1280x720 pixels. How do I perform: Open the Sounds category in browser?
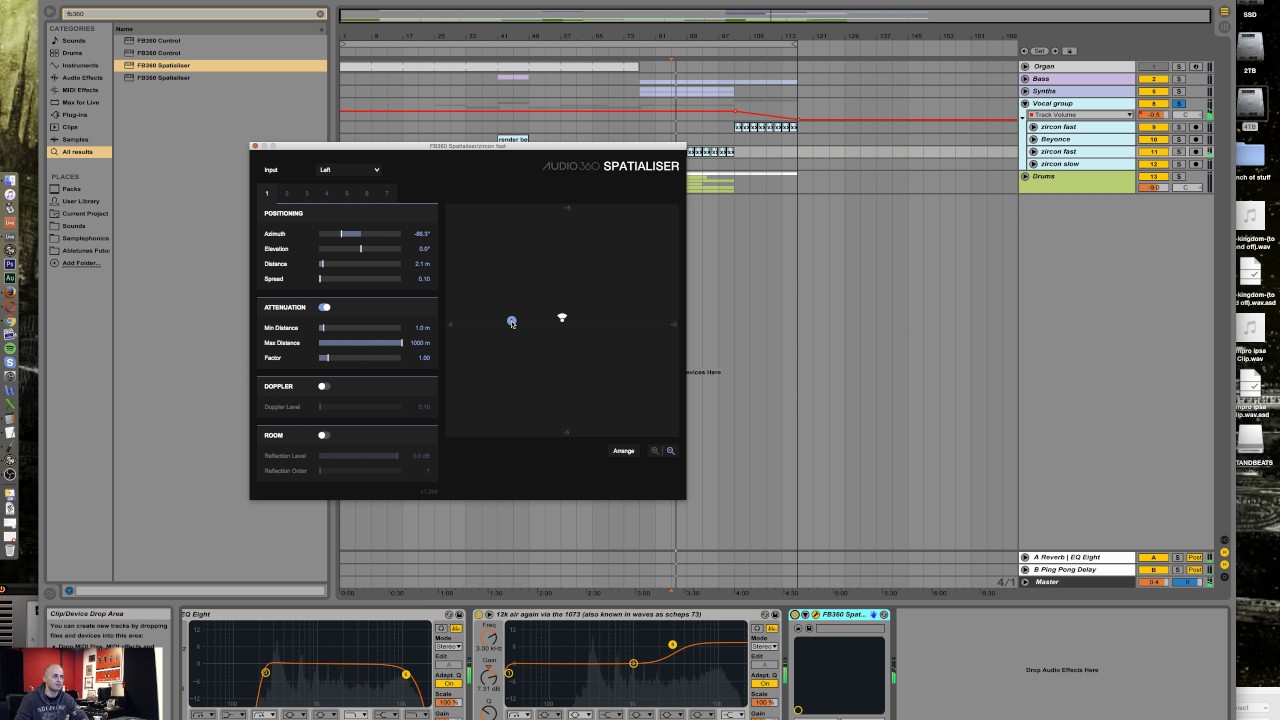click(x=74, y=40)
